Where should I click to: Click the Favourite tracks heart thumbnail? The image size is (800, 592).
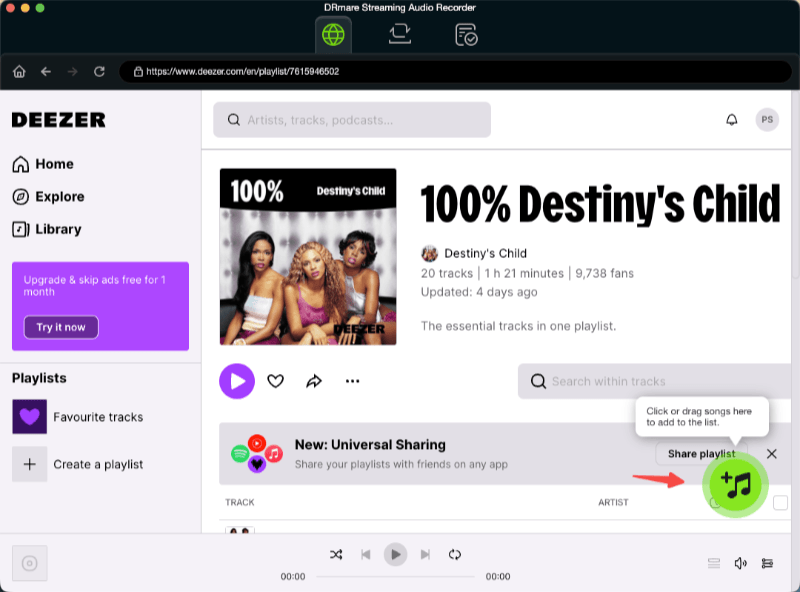[x=30, y=417]
